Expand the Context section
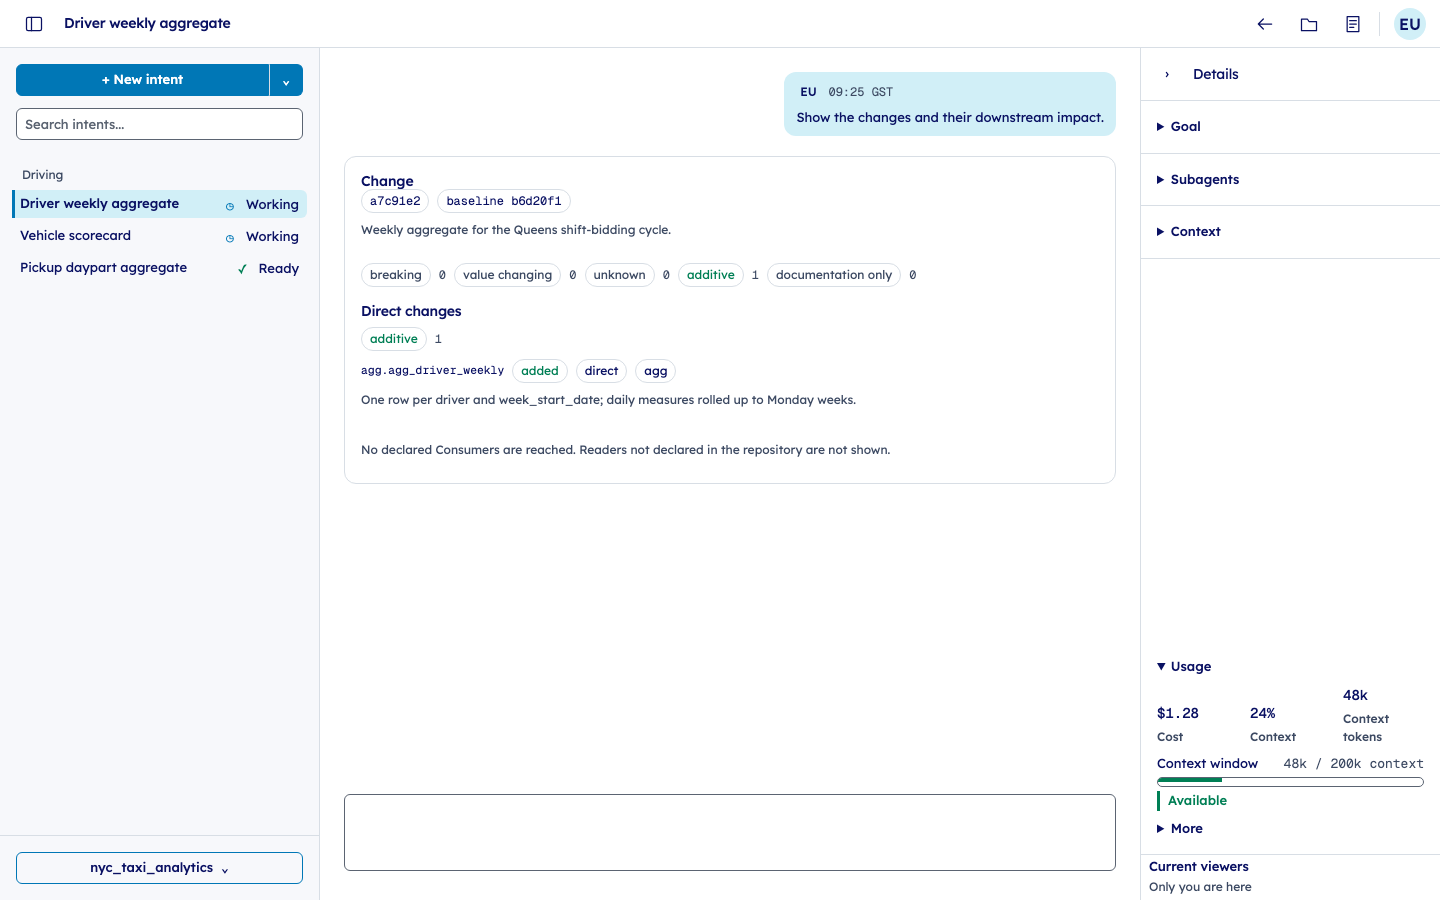This screenshot has height=900, width=1440. click(1290, 232)
